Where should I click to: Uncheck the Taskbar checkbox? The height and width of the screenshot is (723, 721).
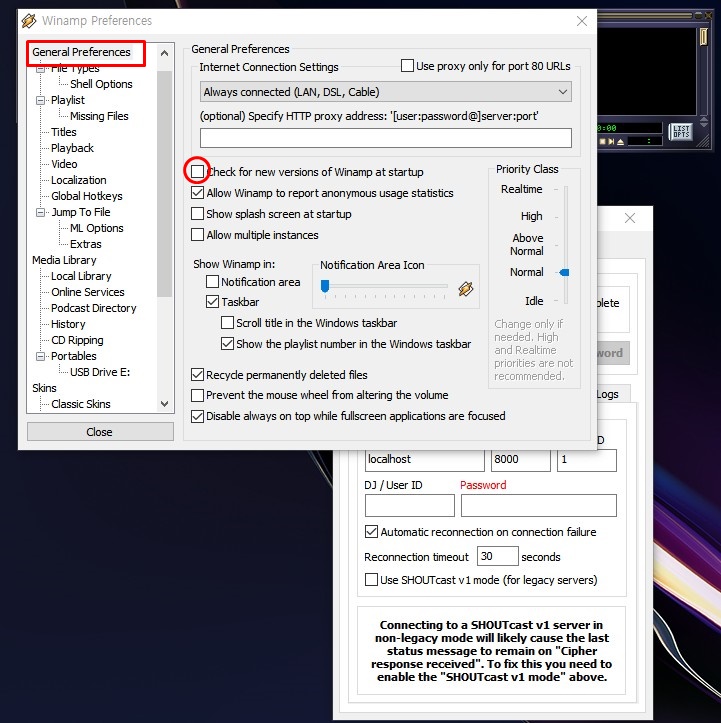point(212,302)
